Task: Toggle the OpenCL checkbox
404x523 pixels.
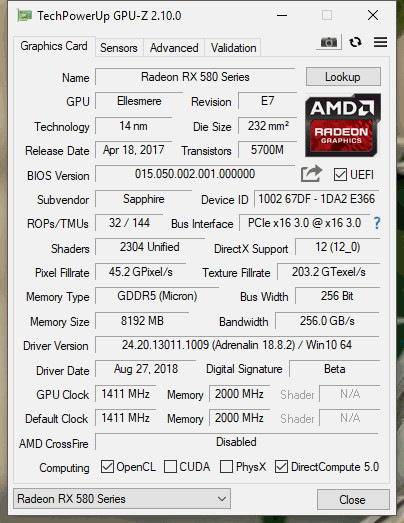Action: point(107,467)
